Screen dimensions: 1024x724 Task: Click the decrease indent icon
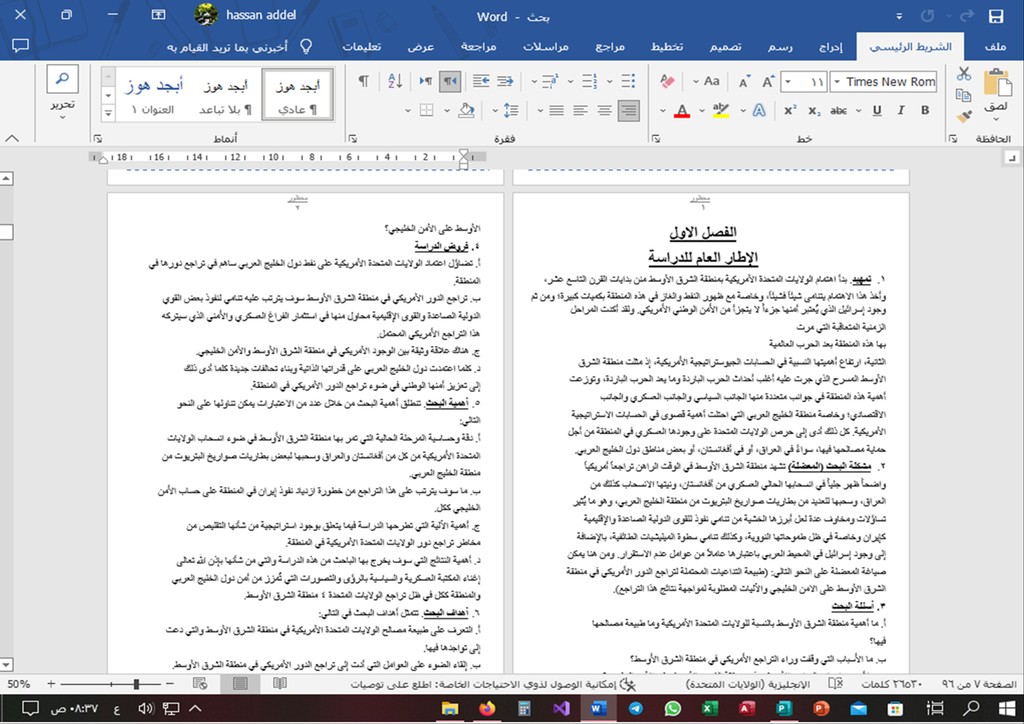pyautogui.click(x=505, y=82)
